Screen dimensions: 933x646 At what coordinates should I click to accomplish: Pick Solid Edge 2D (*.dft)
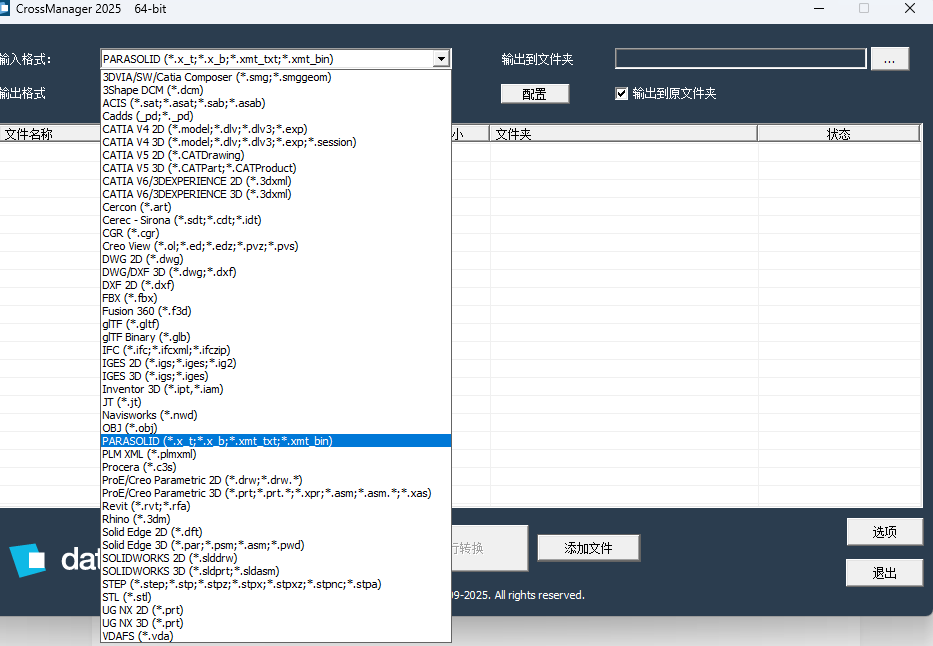[276, 532]
